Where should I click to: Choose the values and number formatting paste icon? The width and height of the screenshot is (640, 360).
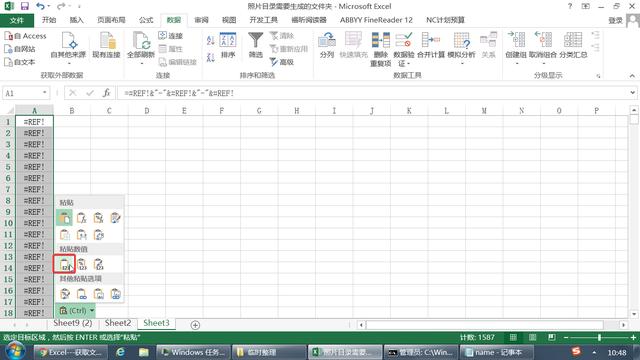coord(82,264)
